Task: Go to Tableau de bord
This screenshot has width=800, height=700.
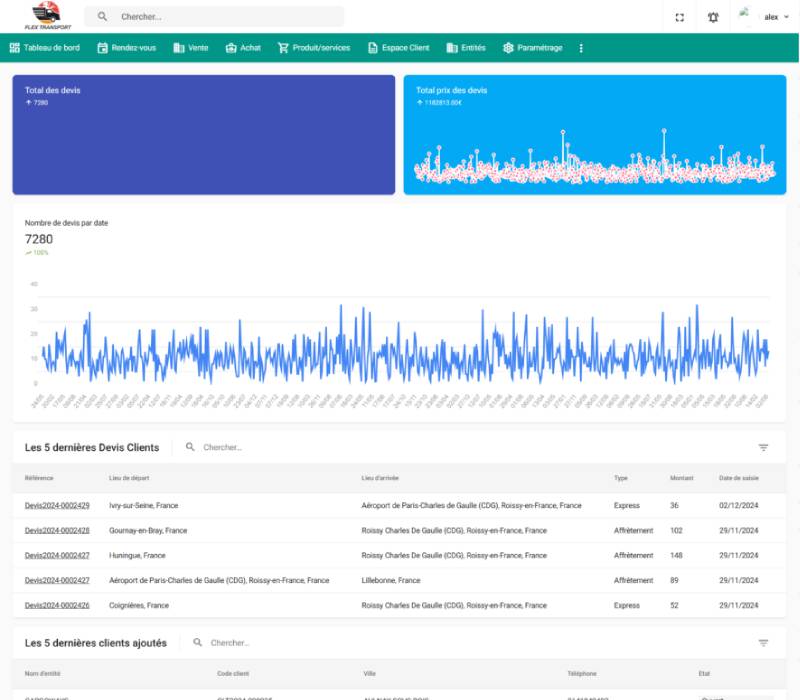Action: (47, 48)
